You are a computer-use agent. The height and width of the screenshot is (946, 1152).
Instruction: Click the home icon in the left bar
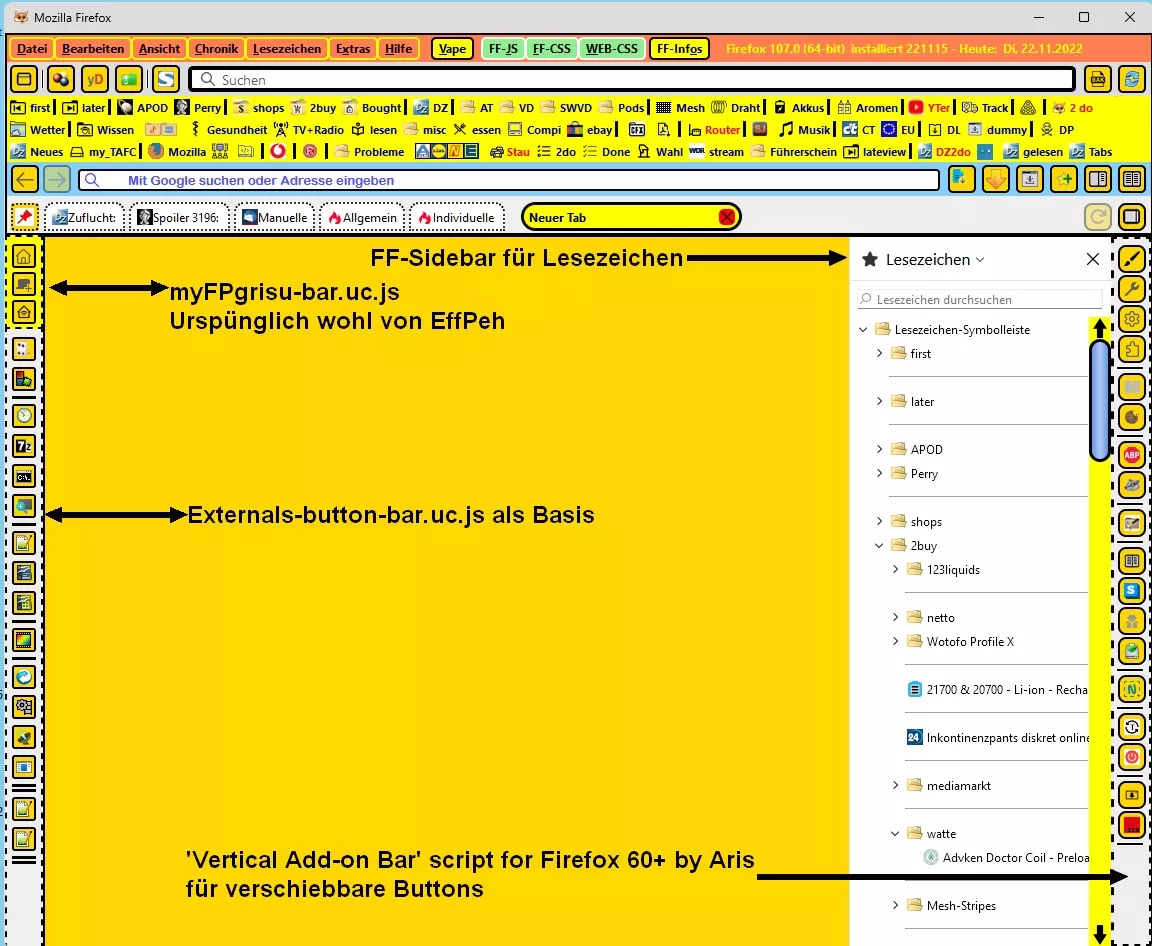pyautogui.click(x=24, y=256)
